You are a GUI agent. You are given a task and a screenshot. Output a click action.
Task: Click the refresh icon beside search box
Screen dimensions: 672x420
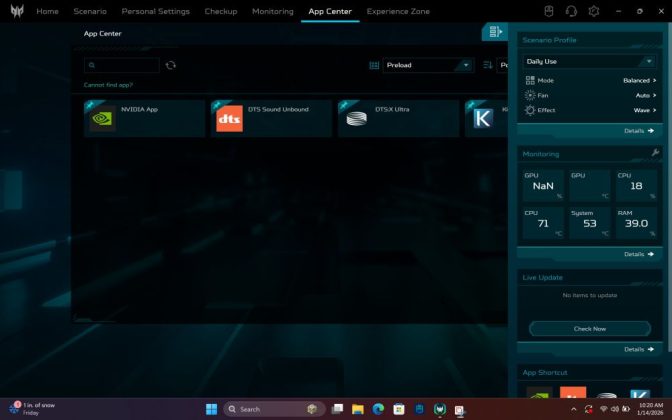(x=171, y=65)
